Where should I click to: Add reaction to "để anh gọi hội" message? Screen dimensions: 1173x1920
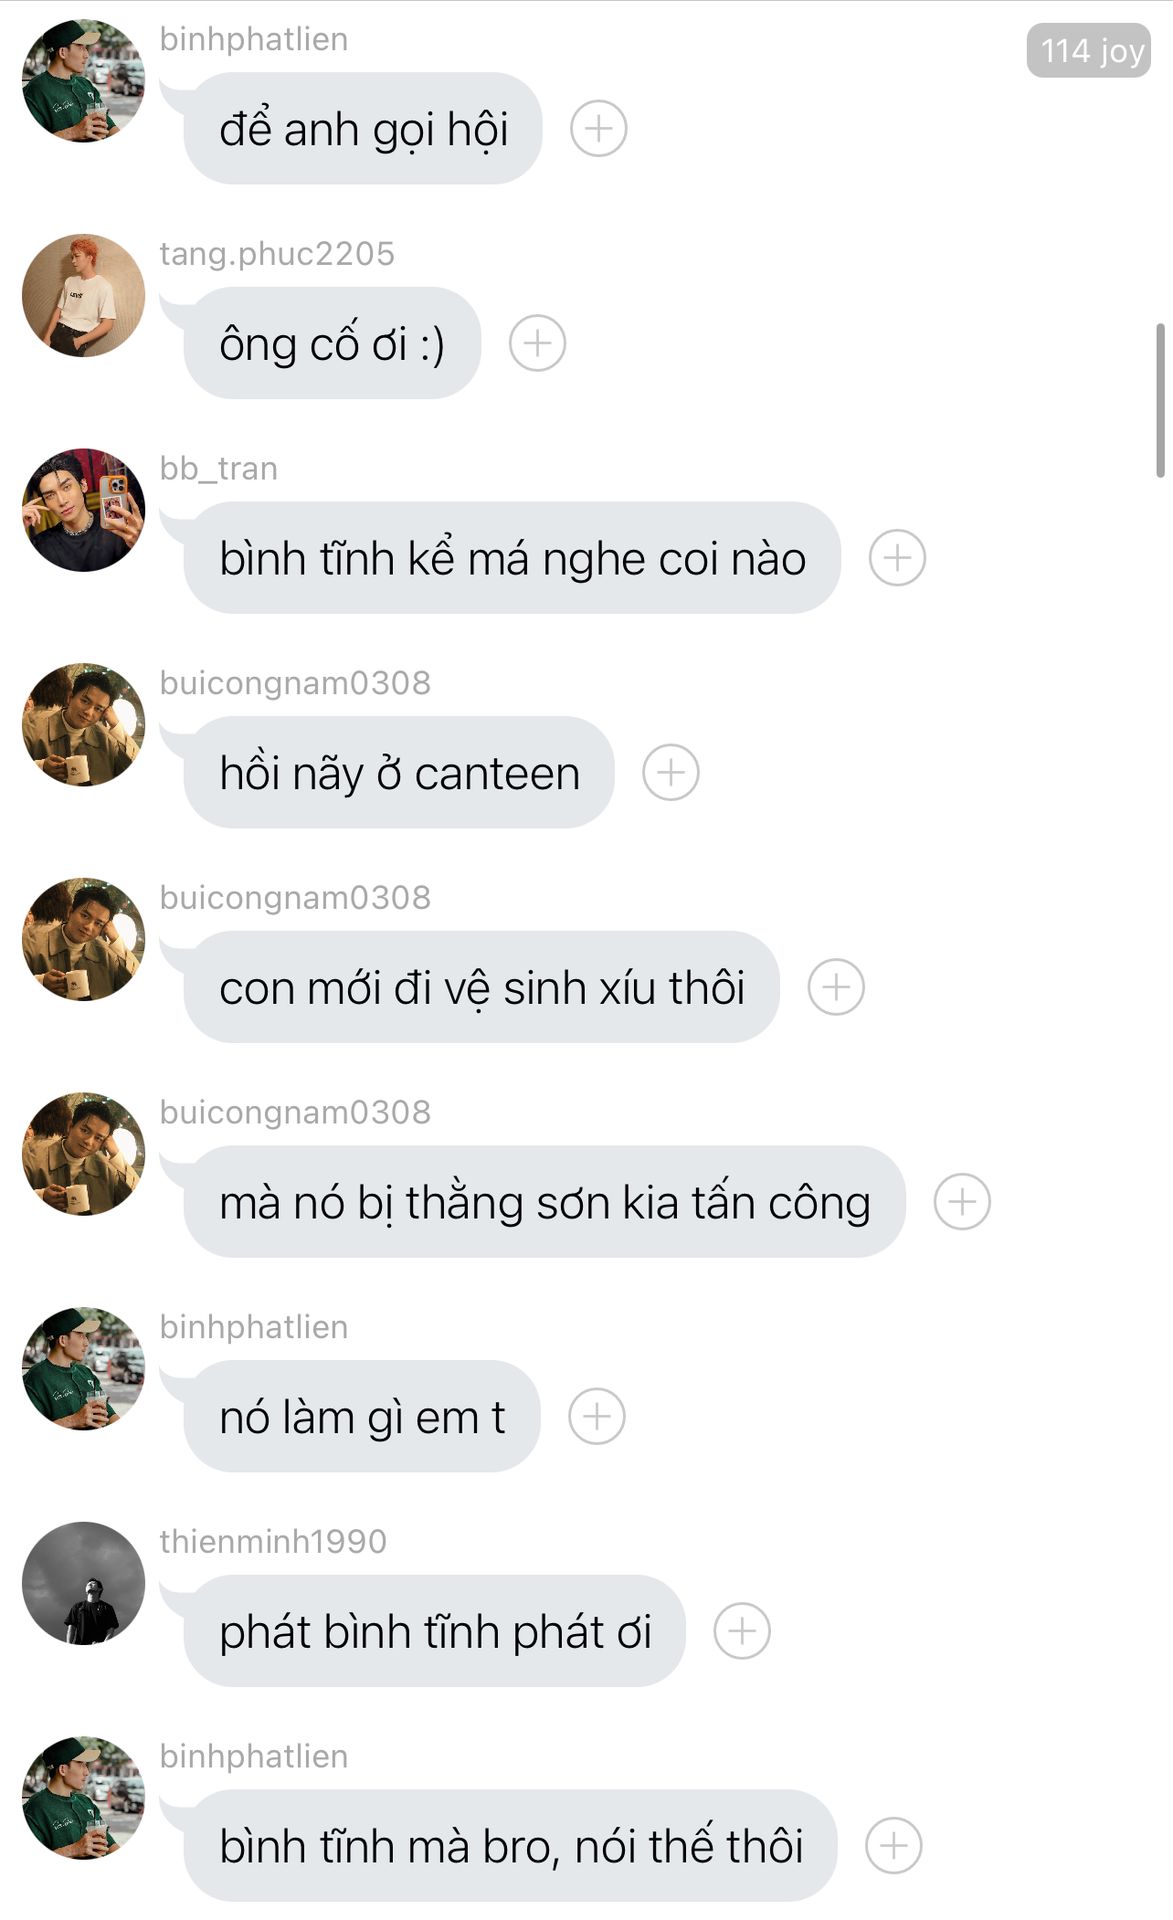pyautogui.click(x=598, y=128)
